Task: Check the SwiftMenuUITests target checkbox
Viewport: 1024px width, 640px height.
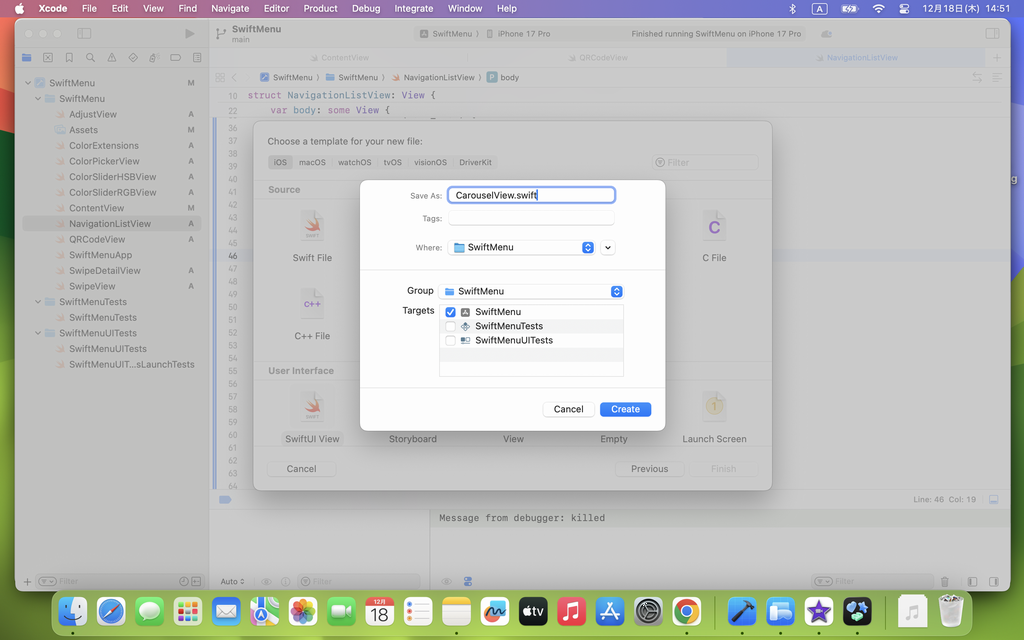Action: (x=450, y=340)
